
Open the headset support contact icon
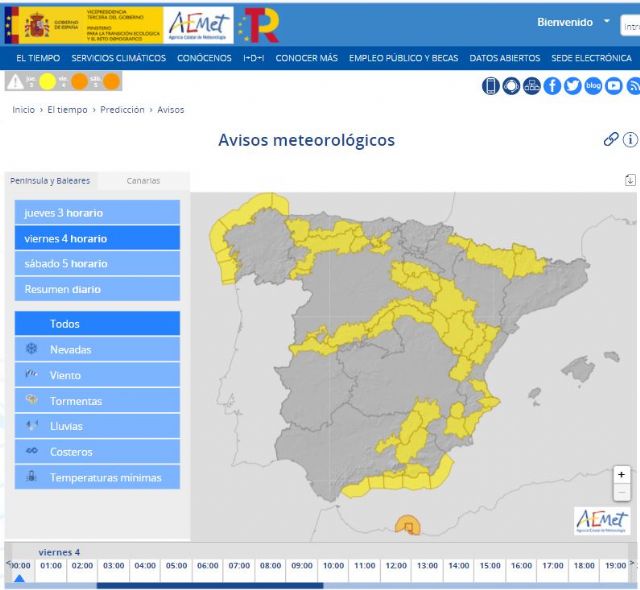(x=511, y=86)
